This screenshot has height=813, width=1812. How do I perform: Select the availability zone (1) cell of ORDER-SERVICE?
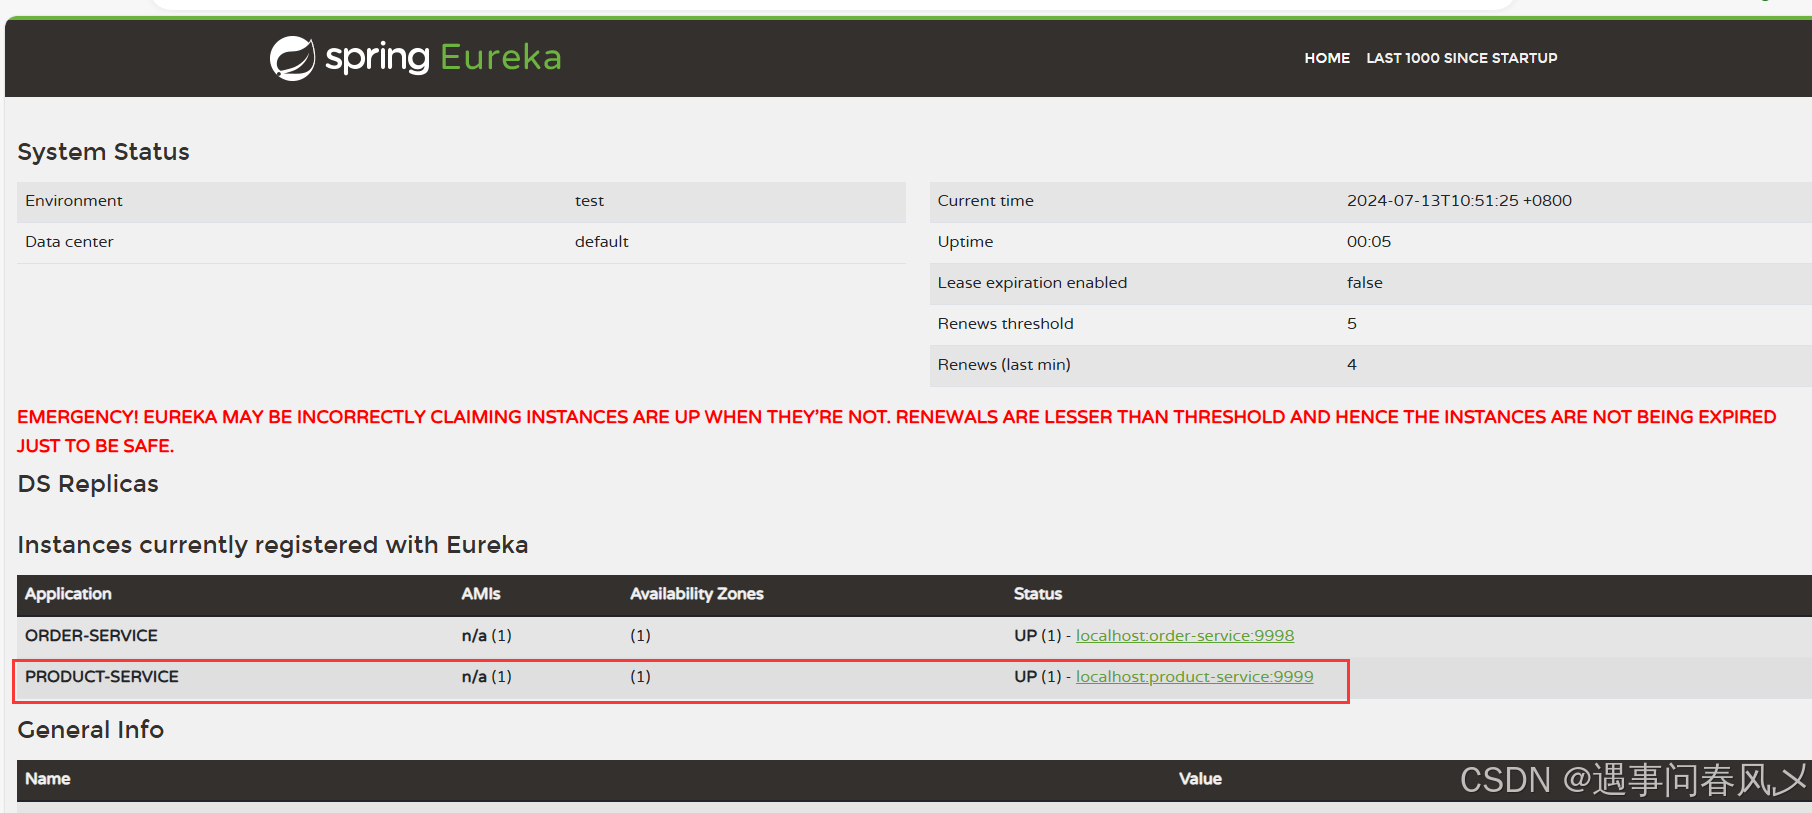click(x=640, y=636)
